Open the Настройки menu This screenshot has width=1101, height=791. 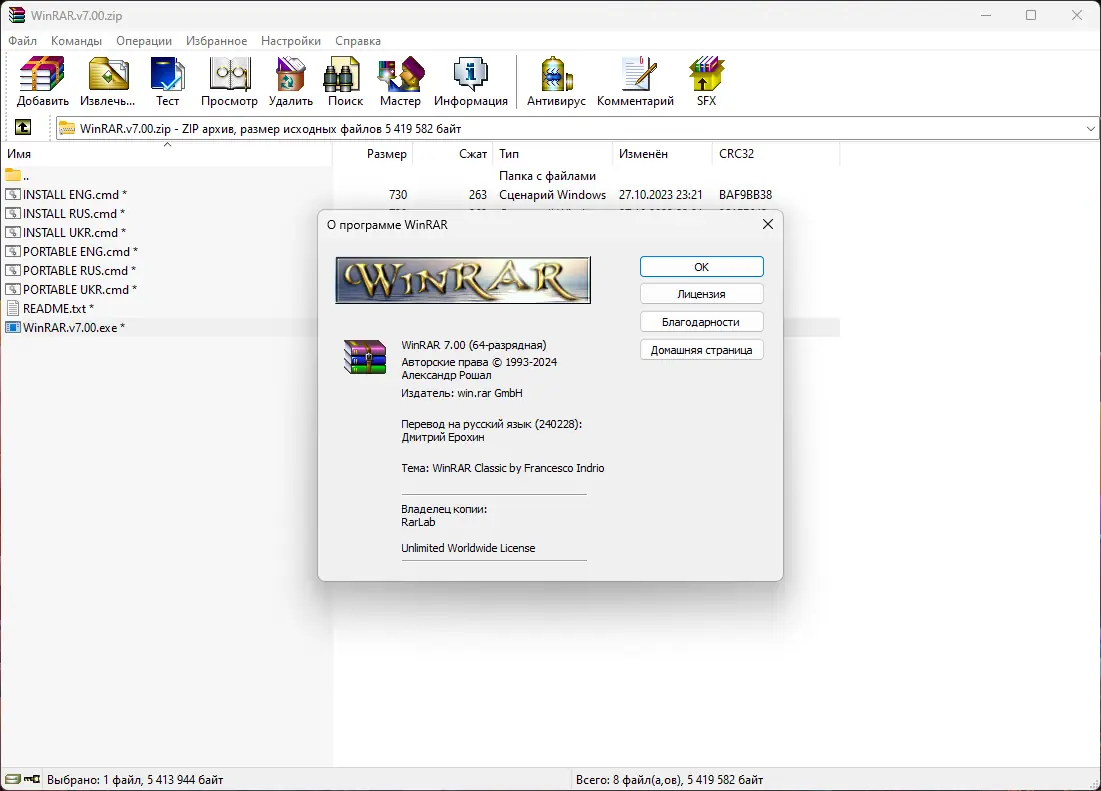point(291,41)
